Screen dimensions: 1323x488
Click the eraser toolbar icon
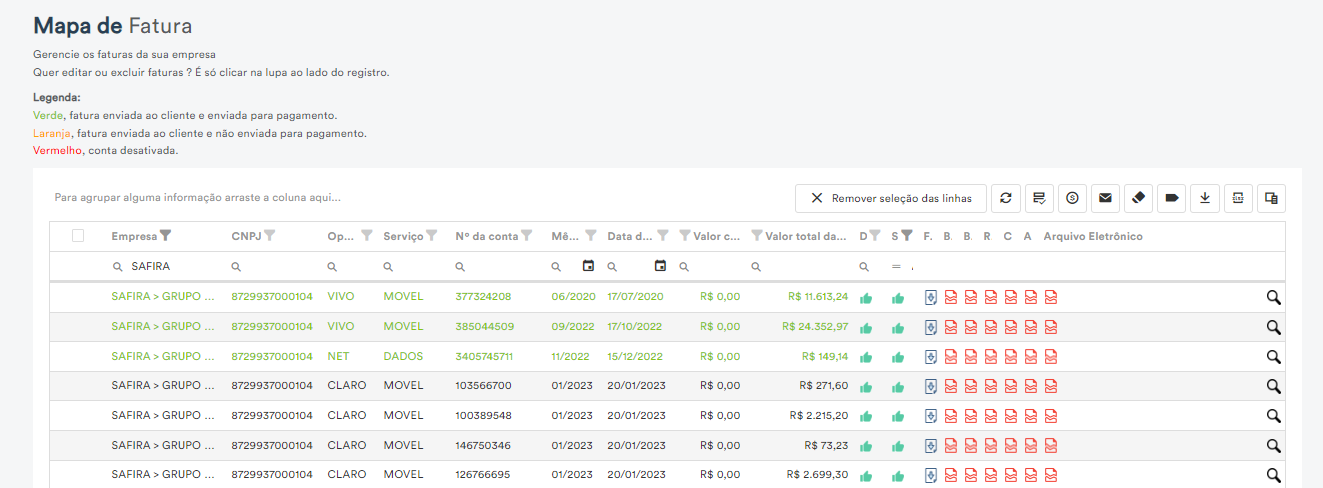1138,198
